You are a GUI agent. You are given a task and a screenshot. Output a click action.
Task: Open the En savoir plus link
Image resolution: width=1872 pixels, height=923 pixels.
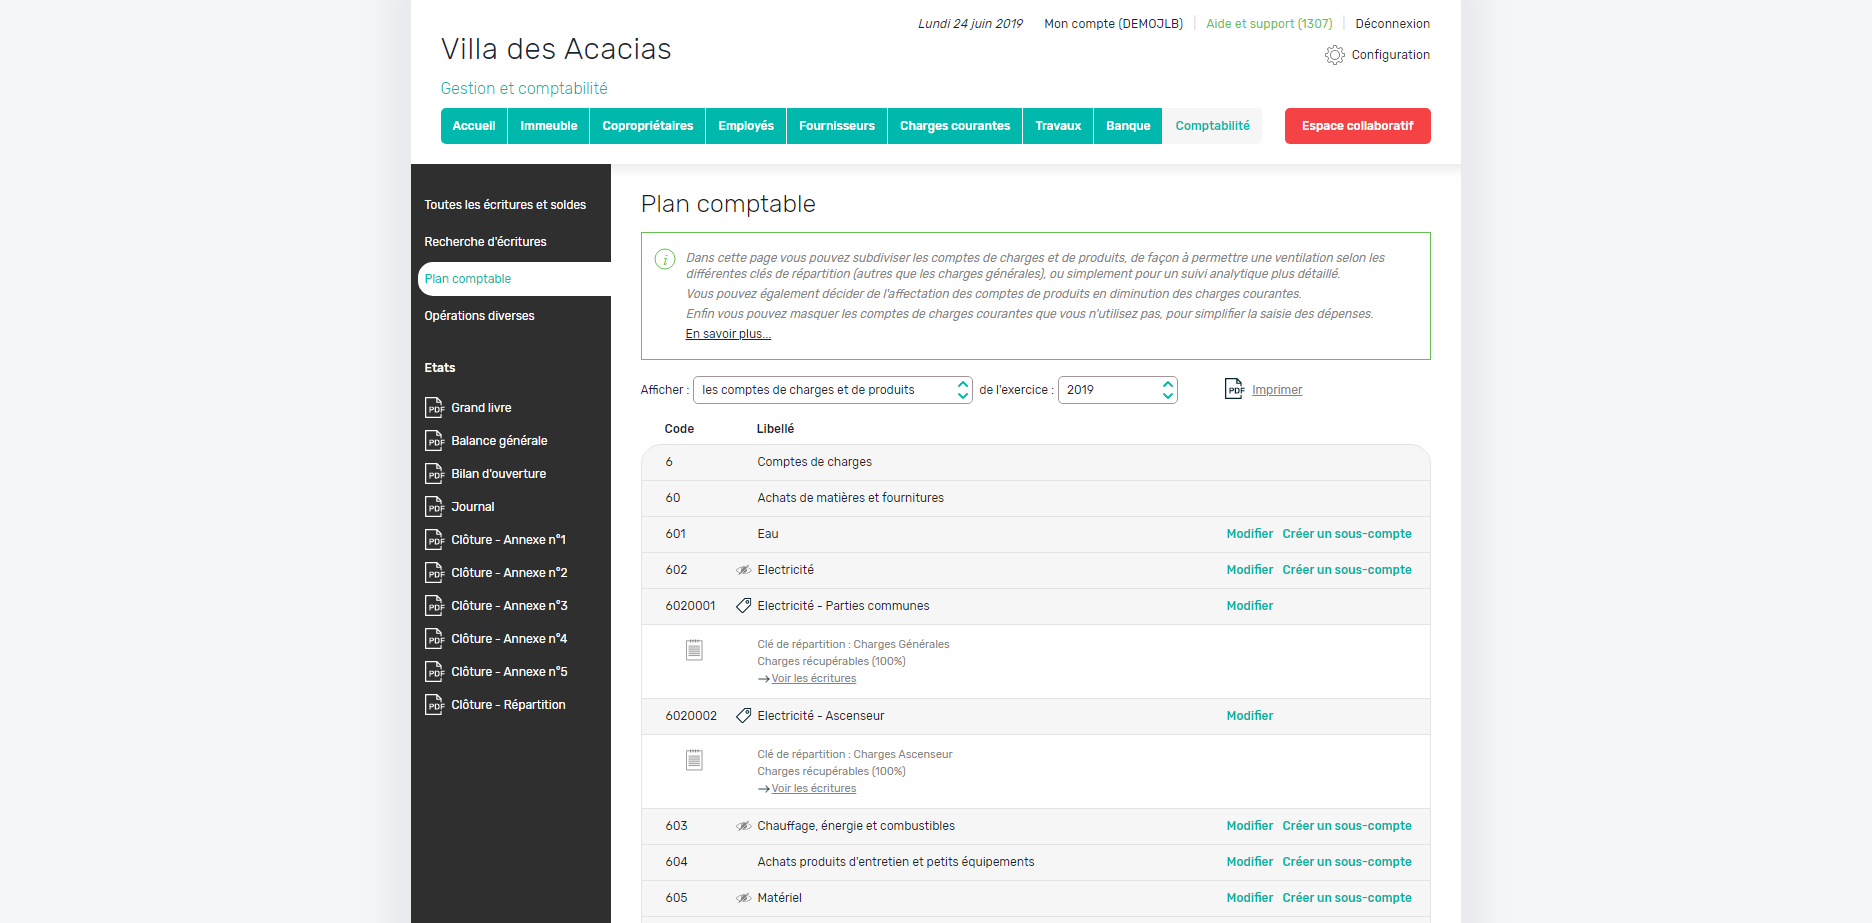[x=727, y=334]
